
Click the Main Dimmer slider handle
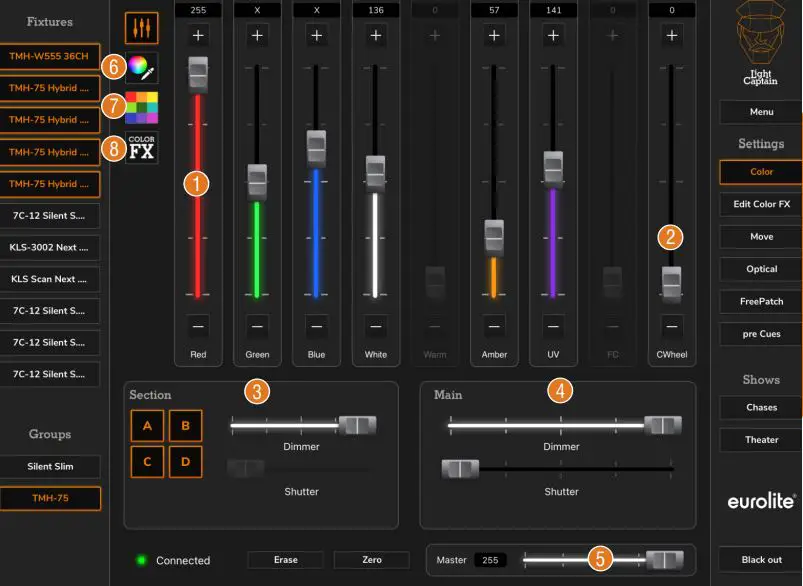(x=663, y=425)
